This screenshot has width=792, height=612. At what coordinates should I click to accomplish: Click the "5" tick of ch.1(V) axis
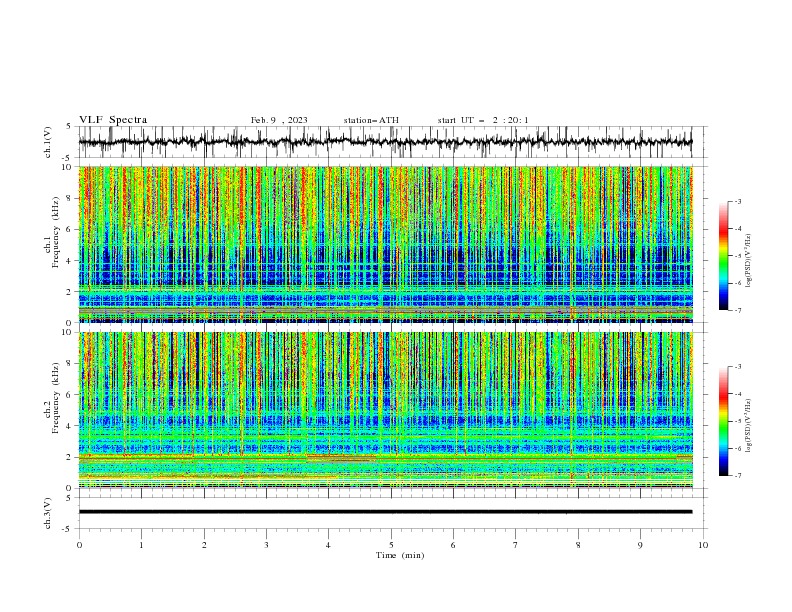[69, 126]
